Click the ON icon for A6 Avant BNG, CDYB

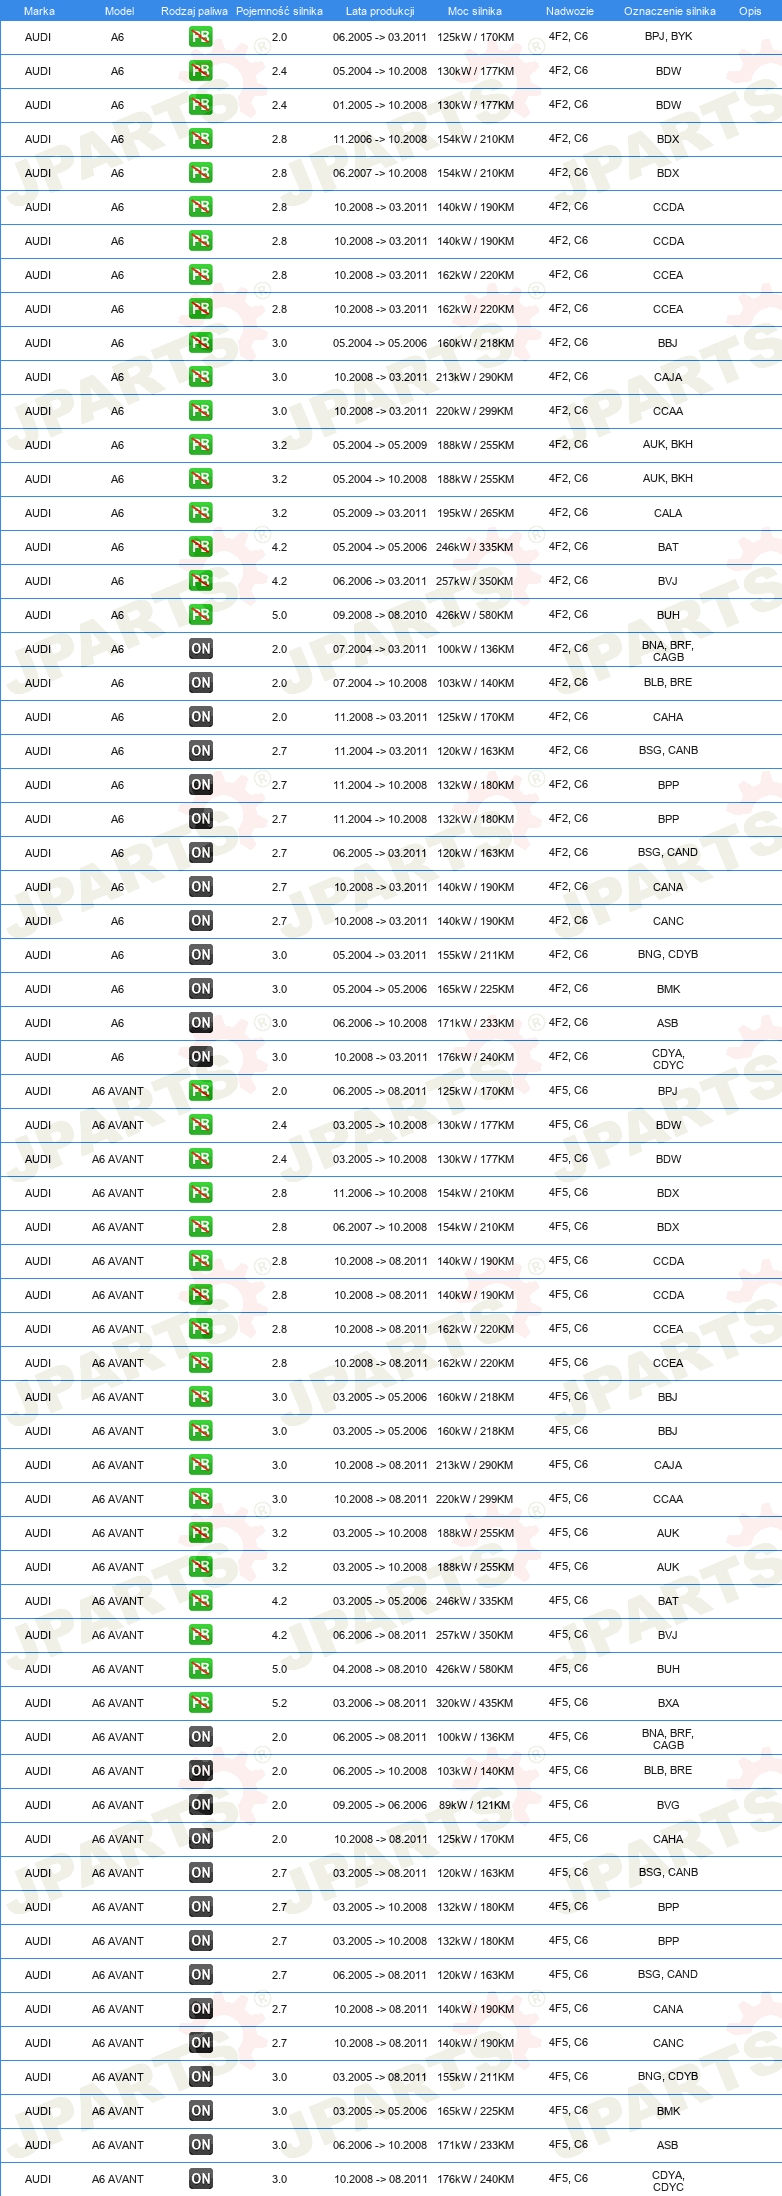point(200,2077)
